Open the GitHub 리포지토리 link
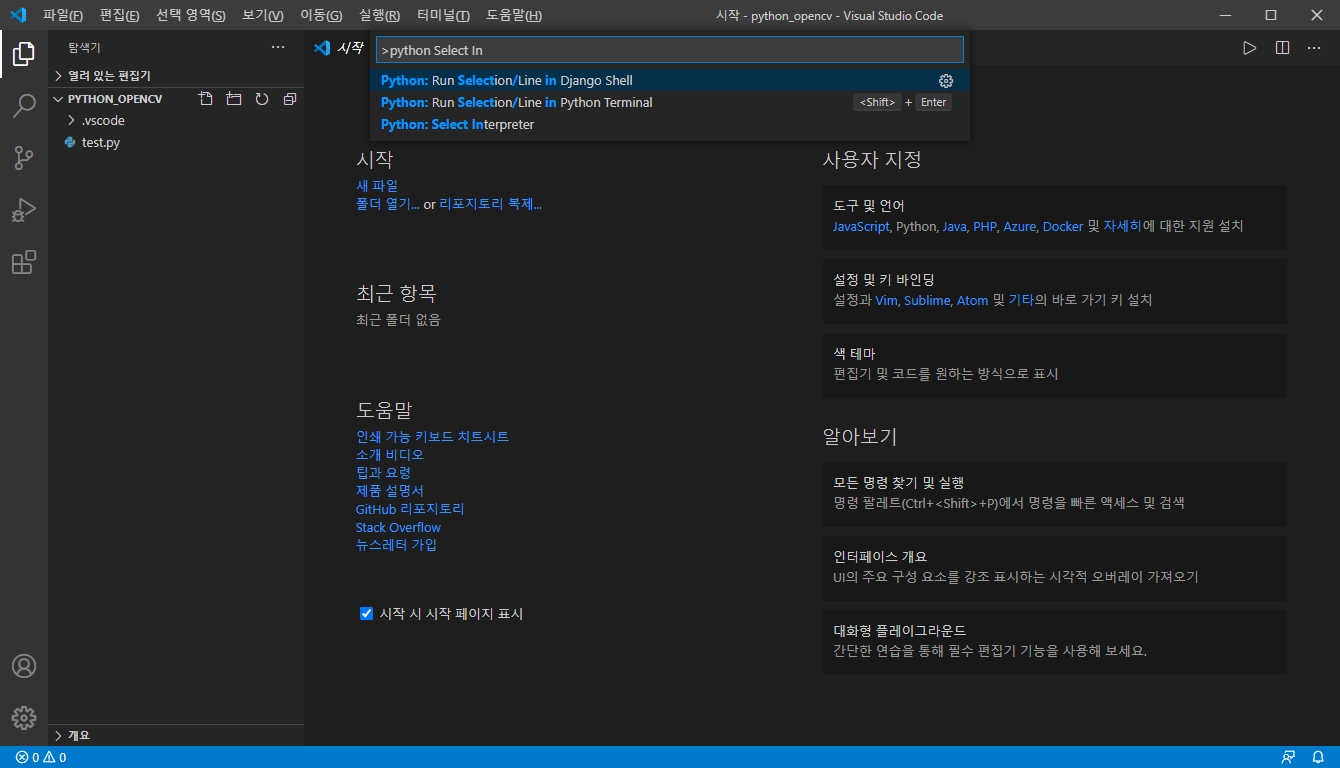This screenshot has width=1340, height=768. (410, 509)
